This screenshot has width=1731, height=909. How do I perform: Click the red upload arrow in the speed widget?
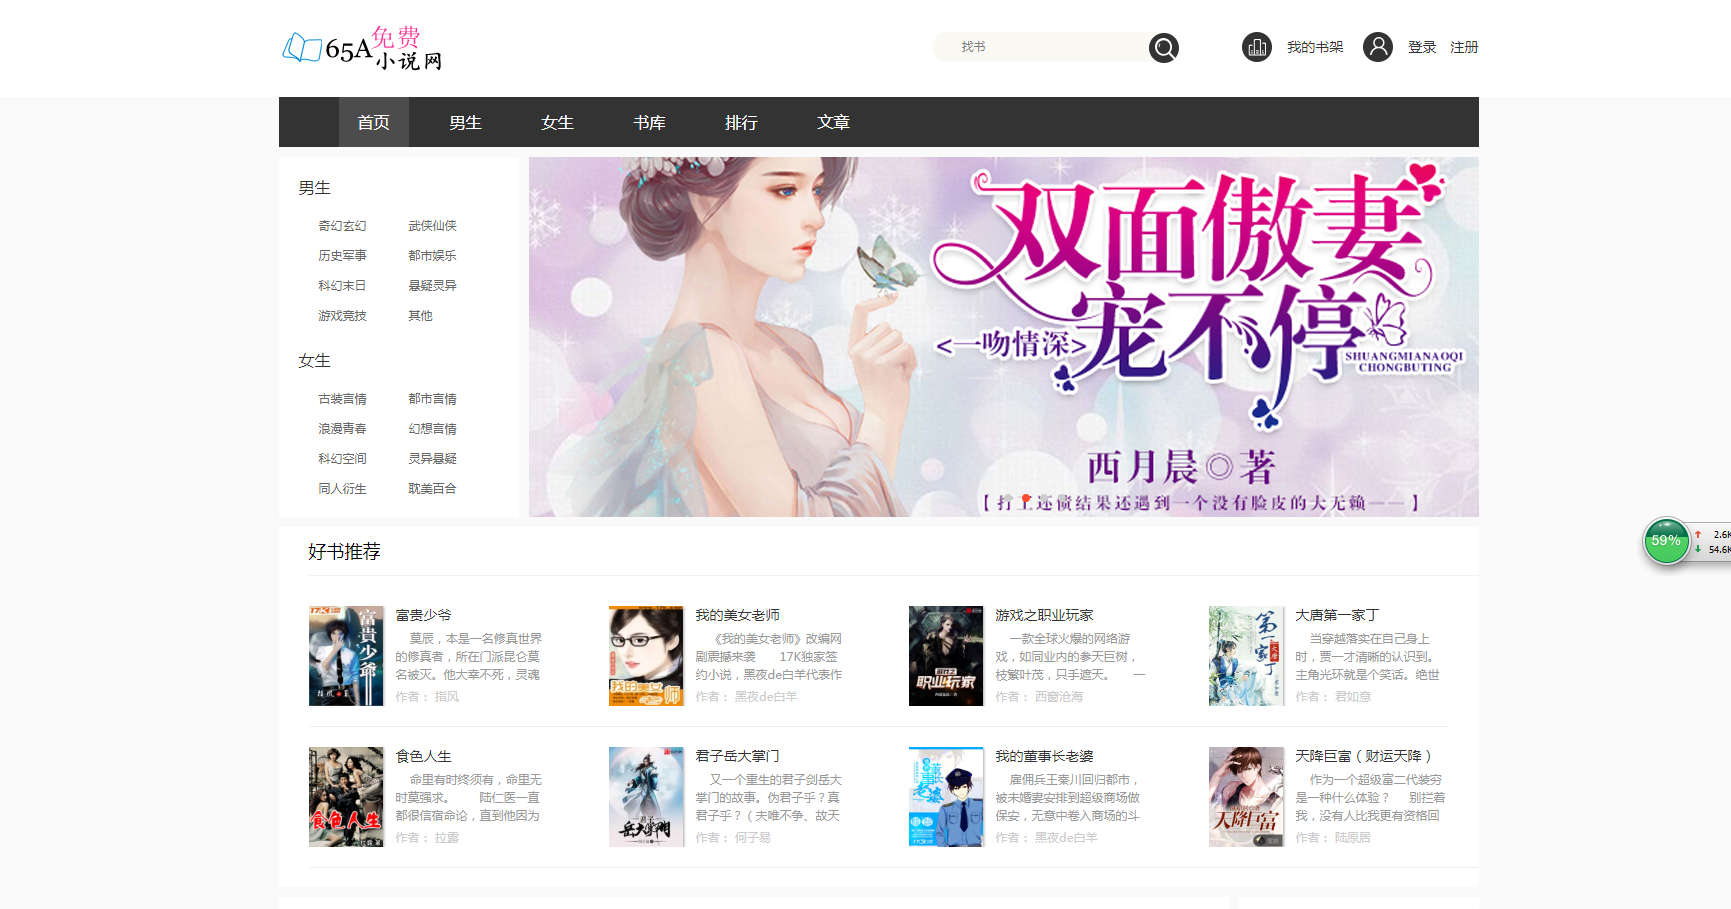point(1699,533)
